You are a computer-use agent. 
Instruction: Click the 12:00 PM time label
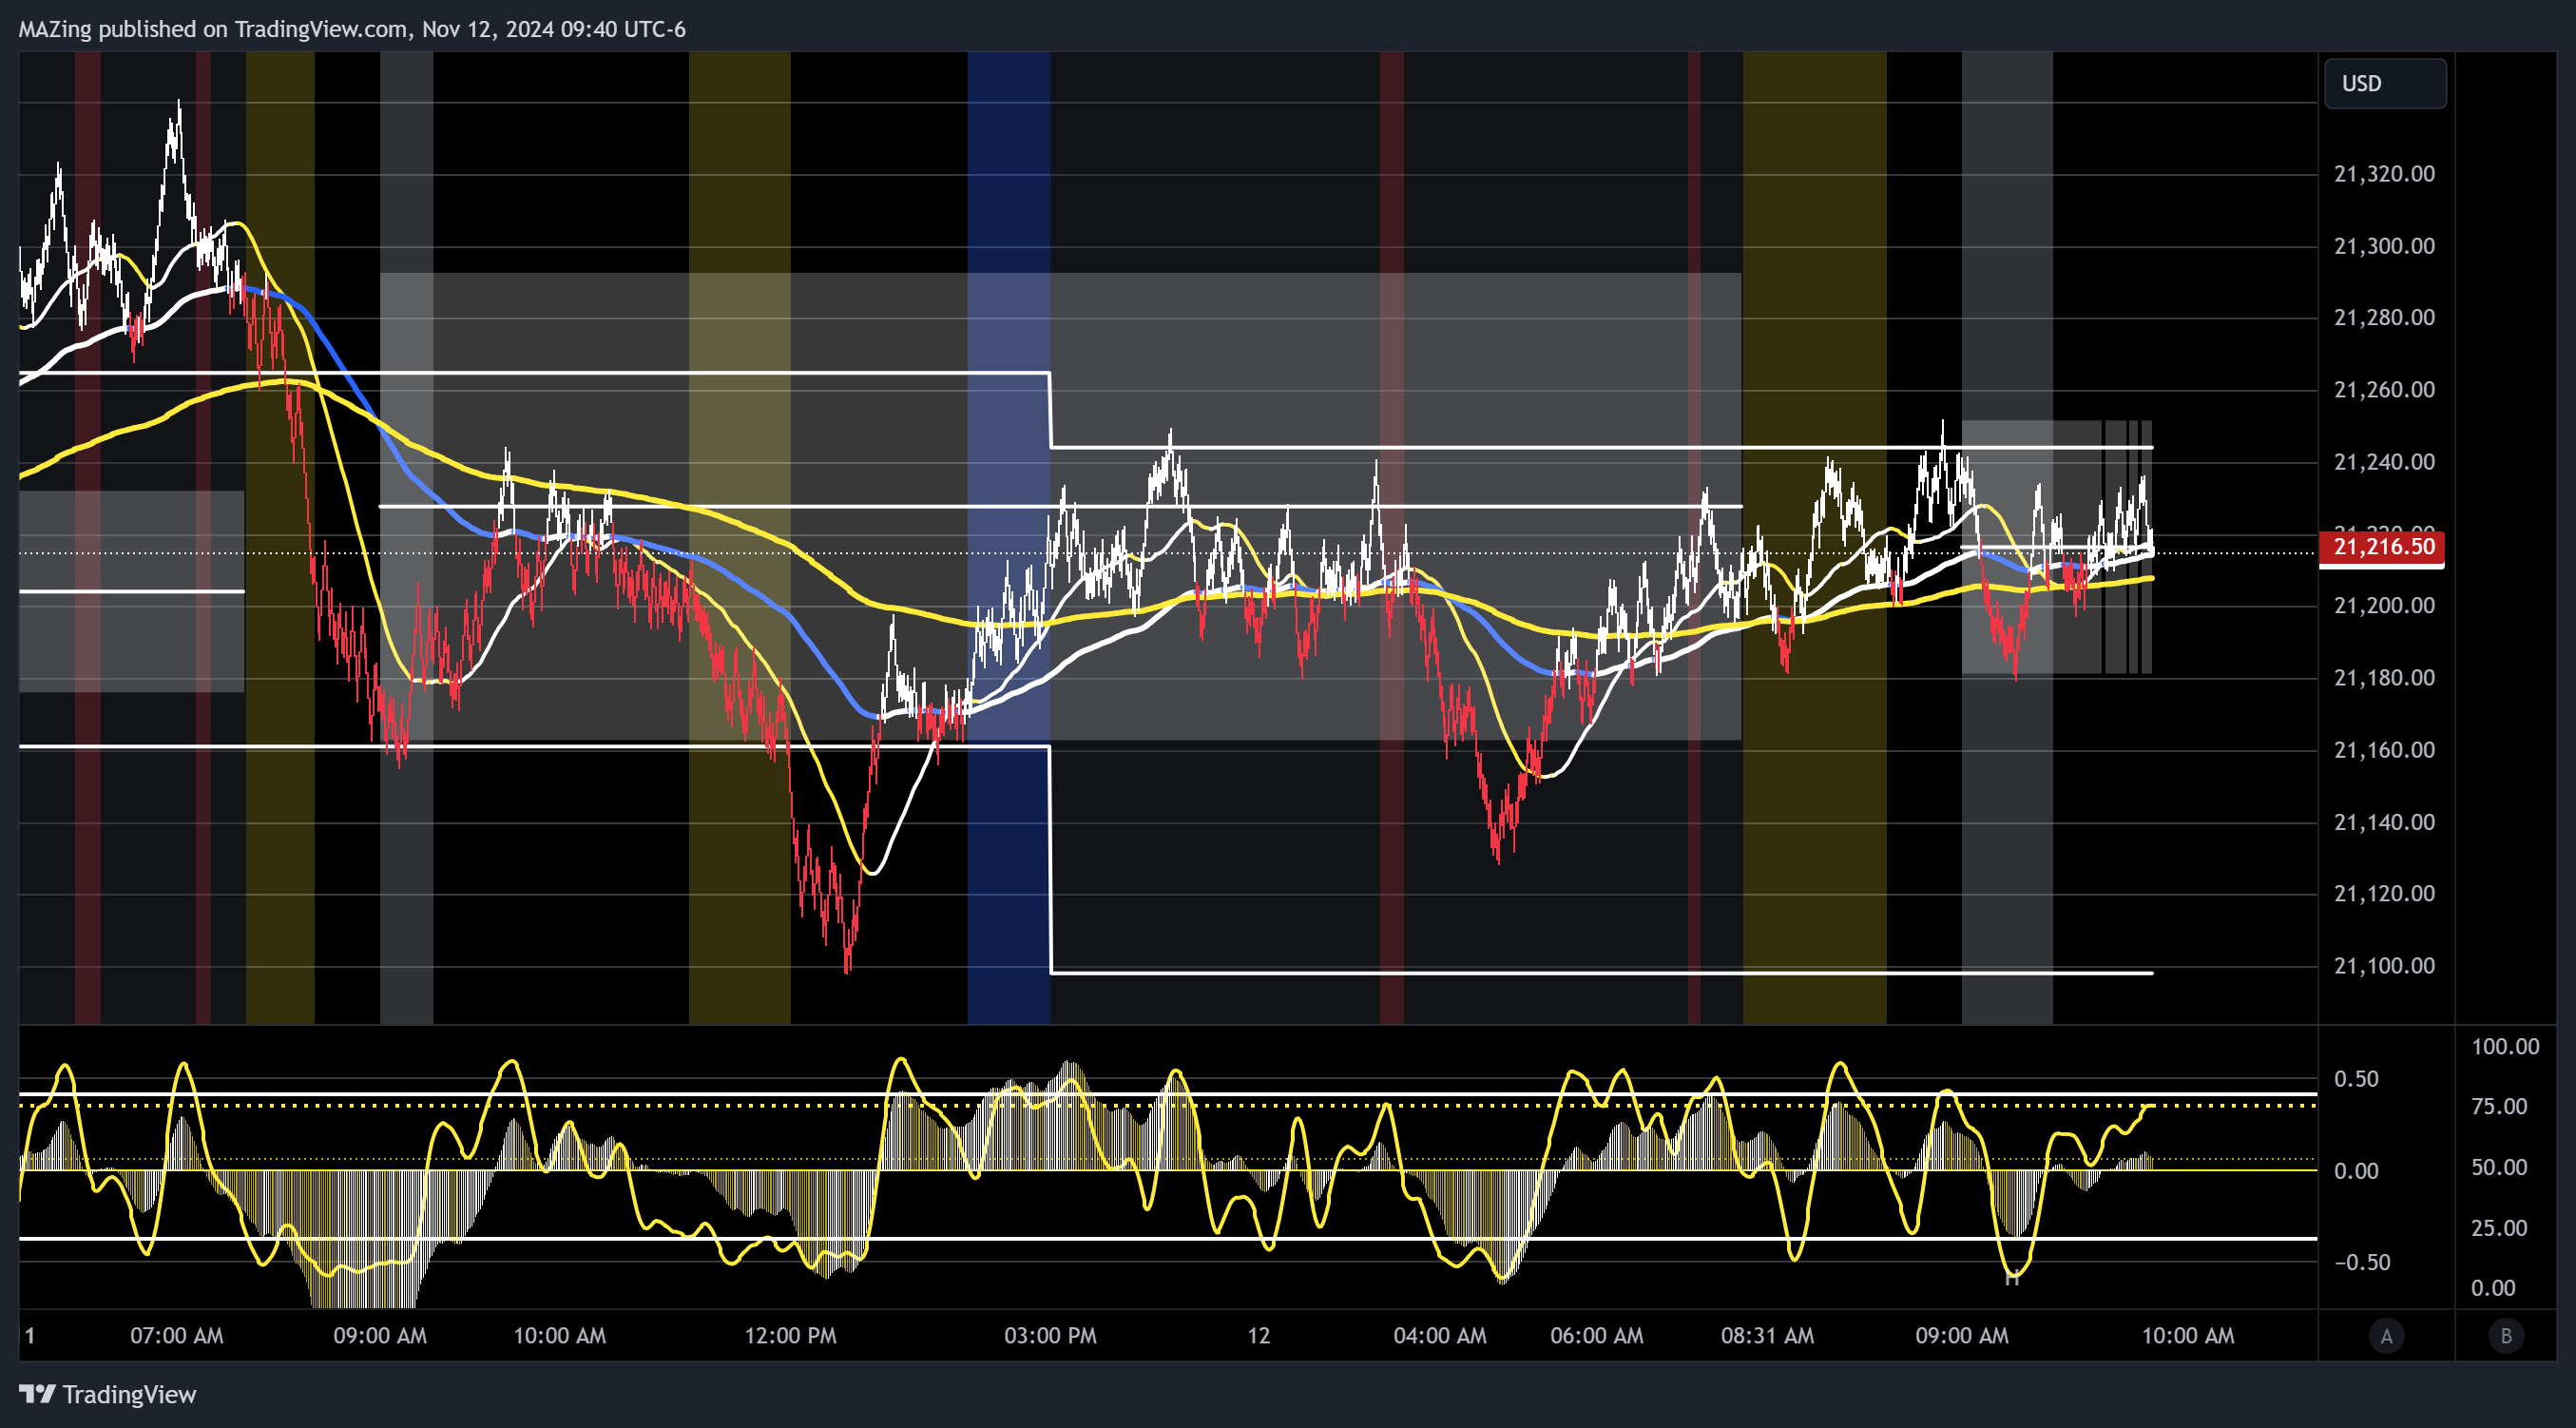[x=790, y=1336]
